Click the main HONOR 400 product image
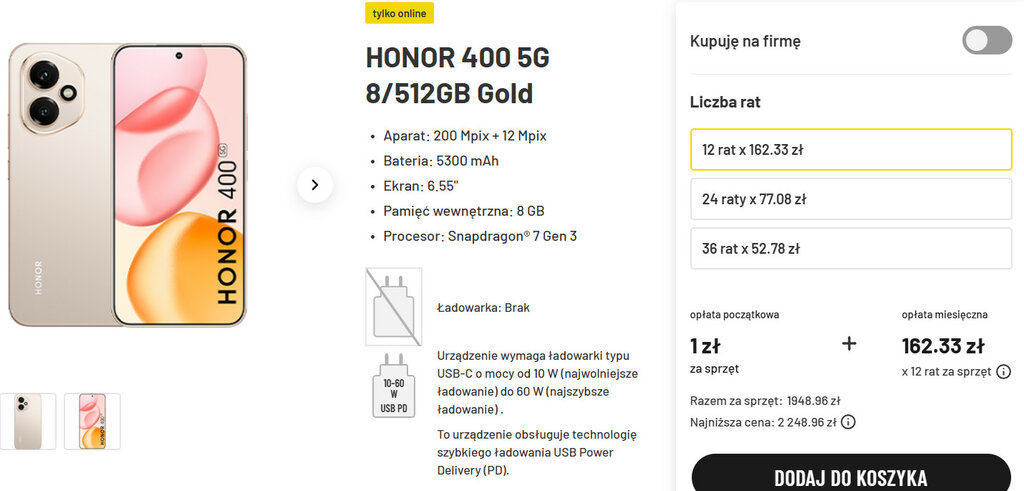The image size is (1024, 491). pyautogui.click(x=127, y=185)
